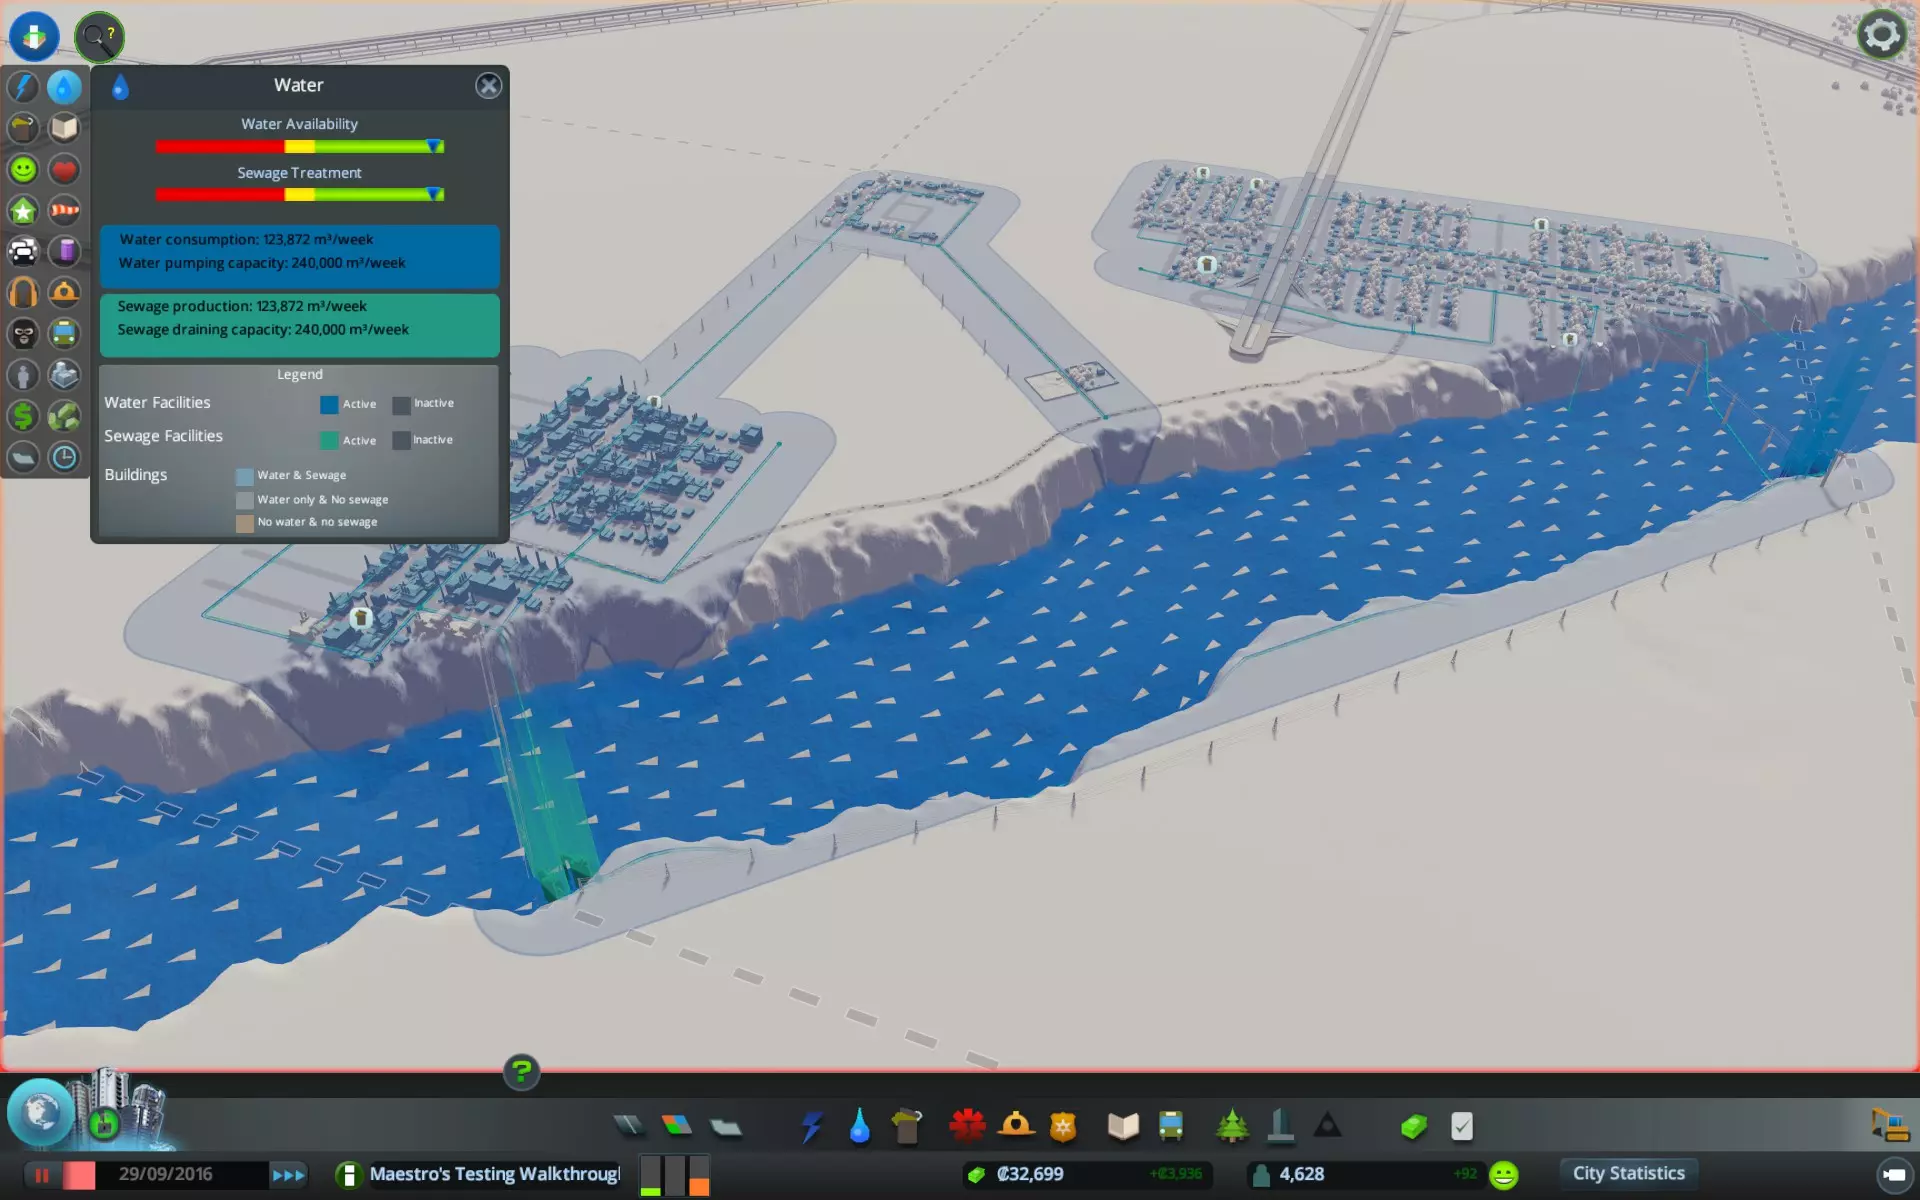The image size is (1920, 1200).
Task: Open the game options gear menu
Action: 1881,35
